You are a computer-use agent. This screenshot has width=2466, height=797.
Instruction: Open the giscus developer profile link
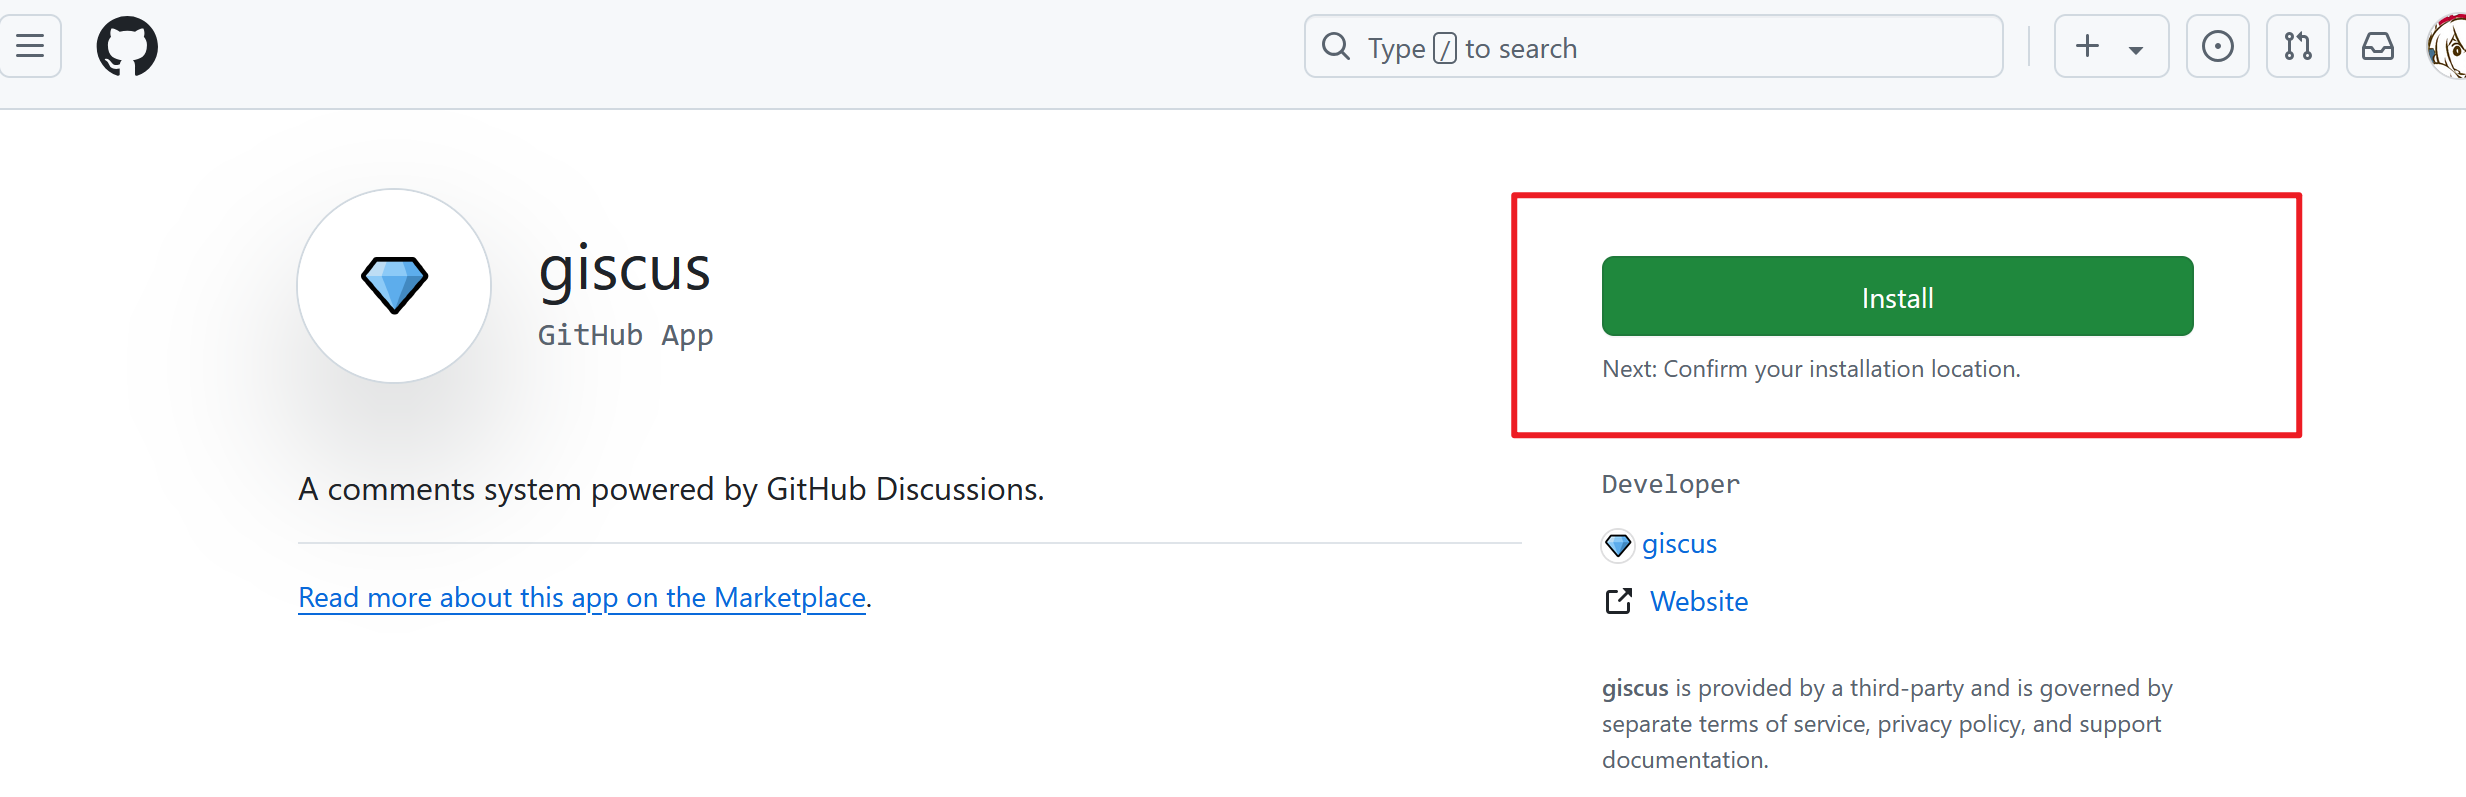pyautogui.click(x=1679, y=544)
